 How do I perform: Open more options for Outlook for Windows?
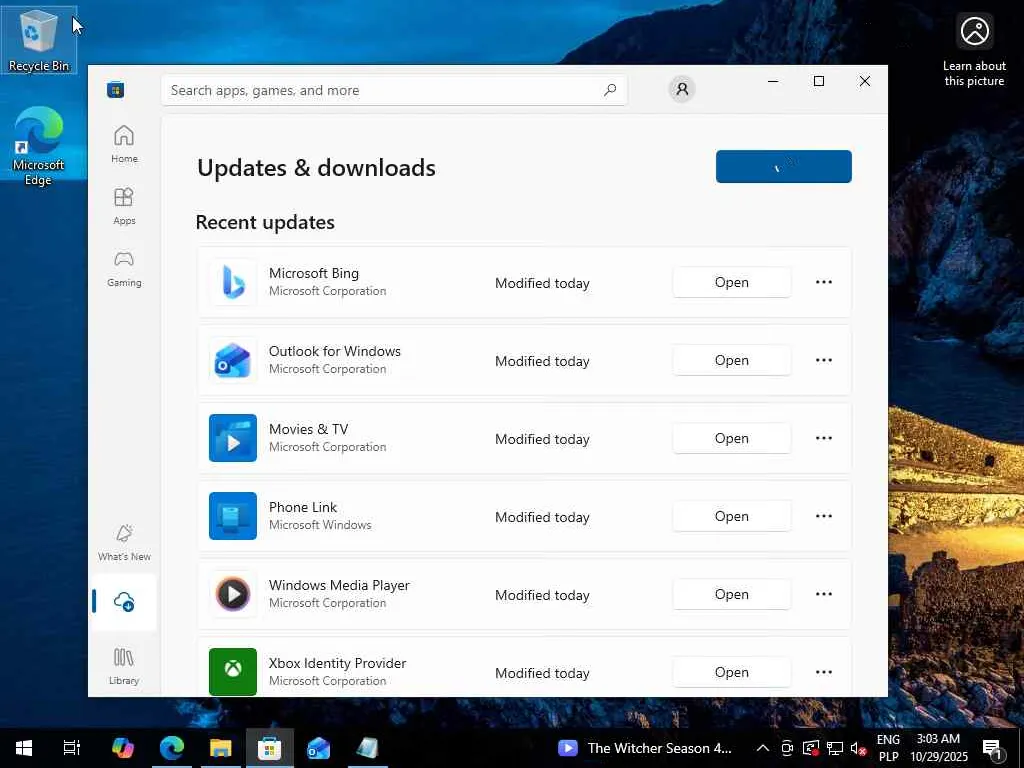[x=824, y=360]
